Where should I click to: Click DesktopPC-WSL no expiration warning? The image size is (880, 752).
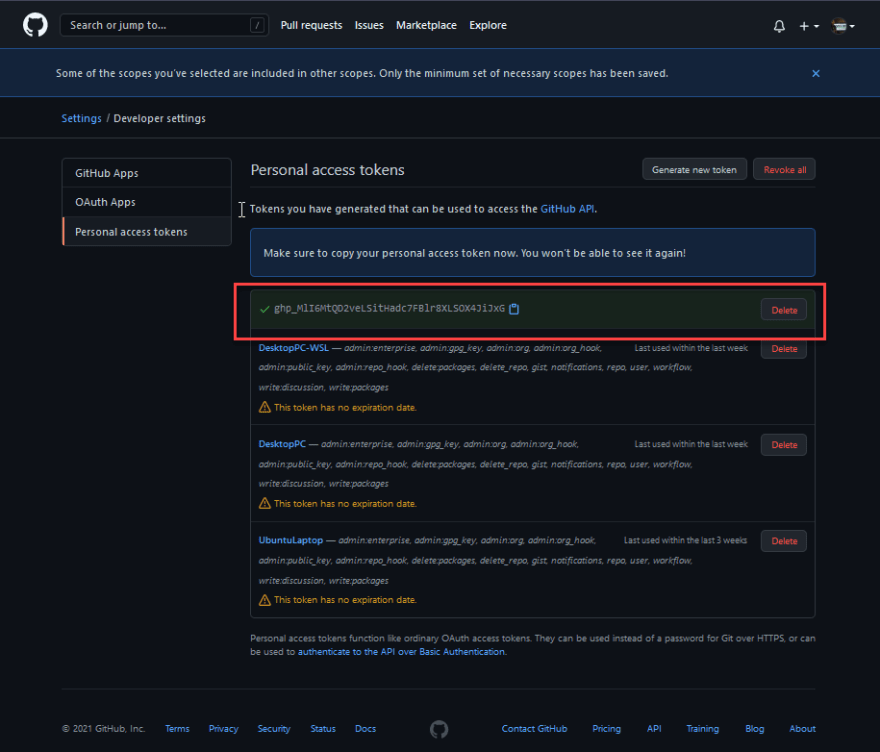pyautogui.click(x=337, y=407)
